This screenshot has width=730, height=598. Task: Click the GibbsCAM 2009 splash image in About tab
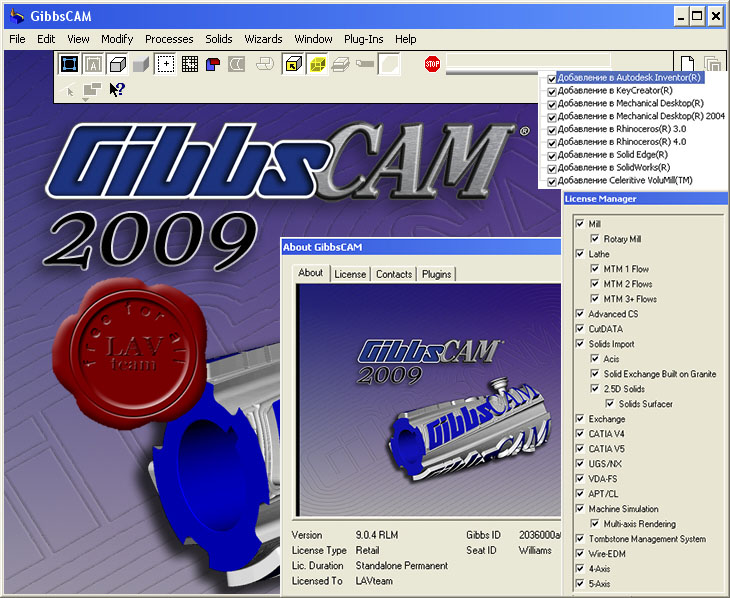tap(429, 400)
